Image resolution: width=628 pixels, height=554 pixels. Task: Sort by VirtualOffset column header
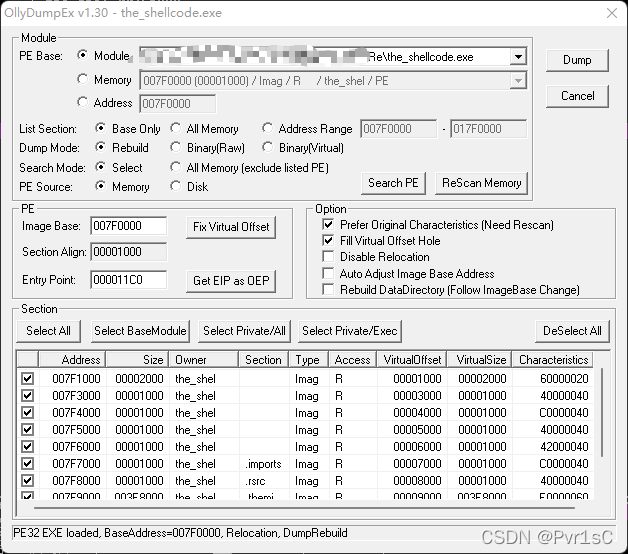tap(412, 360)
